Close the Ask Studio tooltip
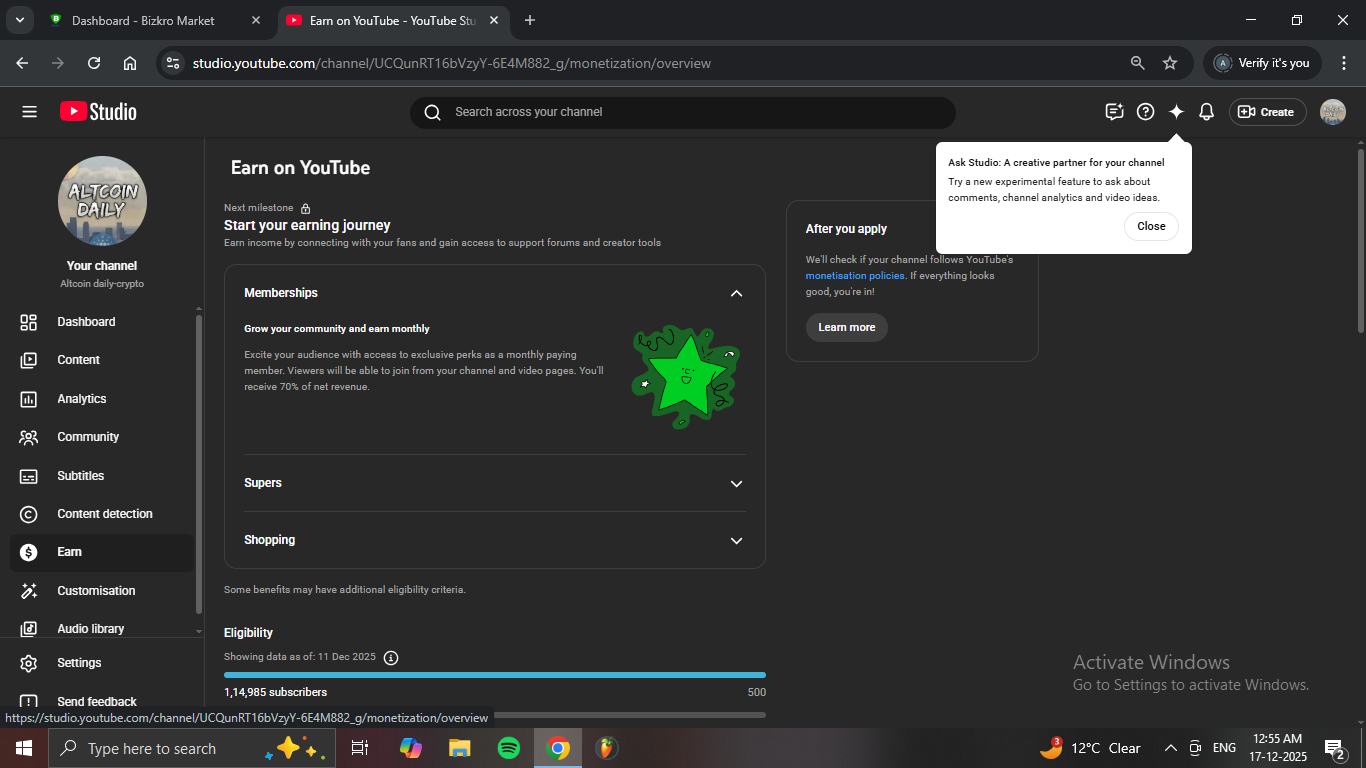 click(x=1150, y=226)
